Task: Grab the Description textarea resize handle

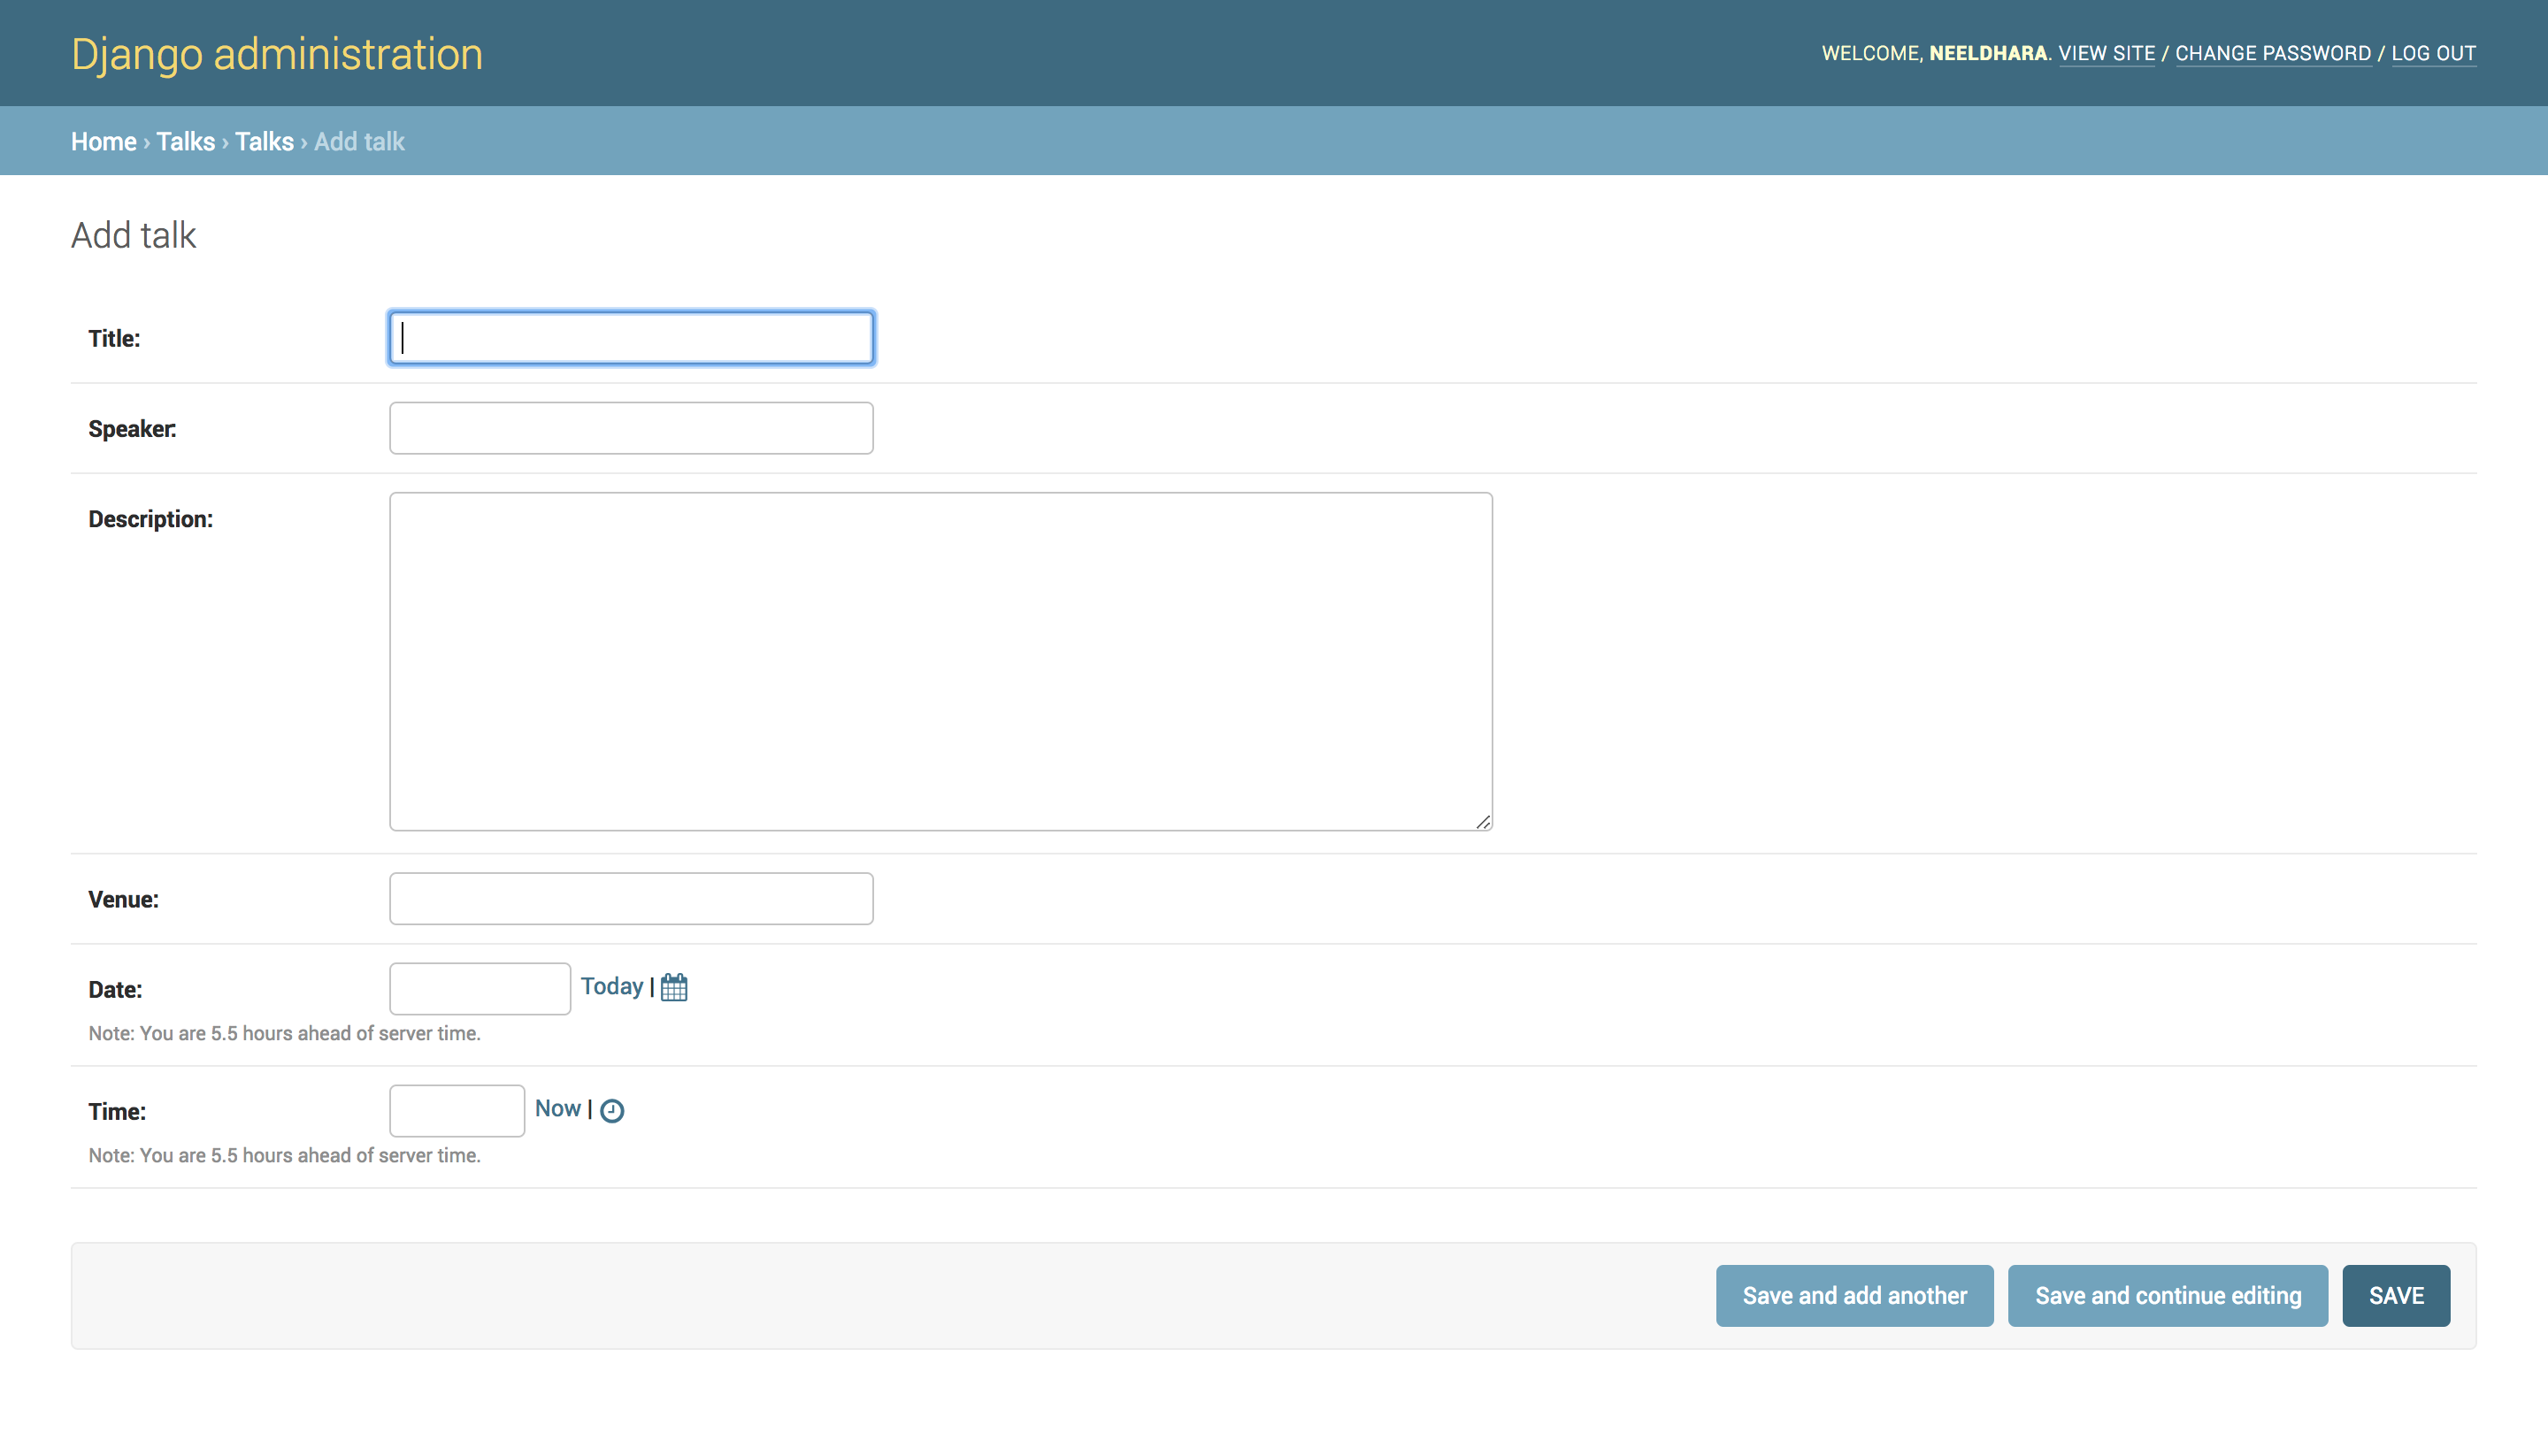Action: point(1483,821)
